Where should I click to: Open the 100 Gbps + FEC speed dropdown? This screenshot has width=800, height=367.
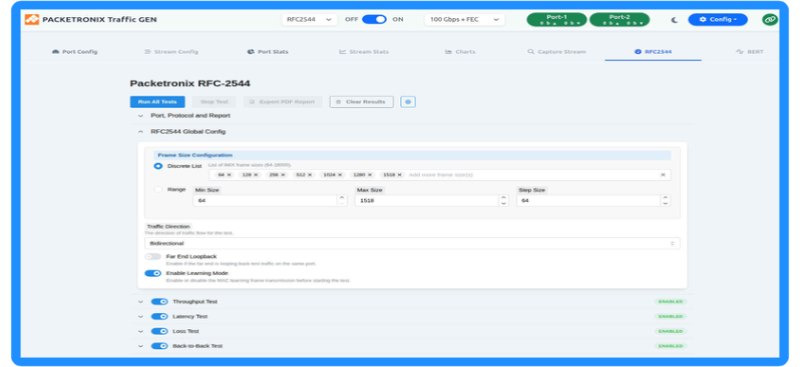click(464, 19)
